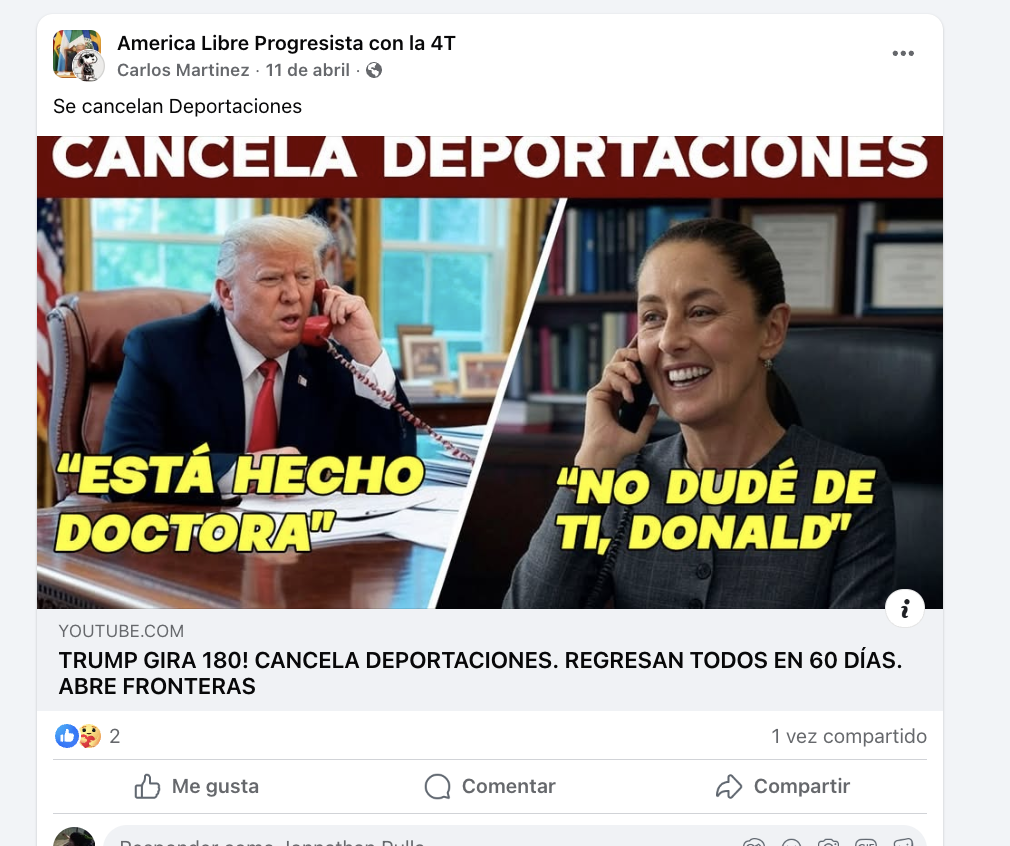
Task: Click the GIF icon in comment box
Action: (866, 843)
